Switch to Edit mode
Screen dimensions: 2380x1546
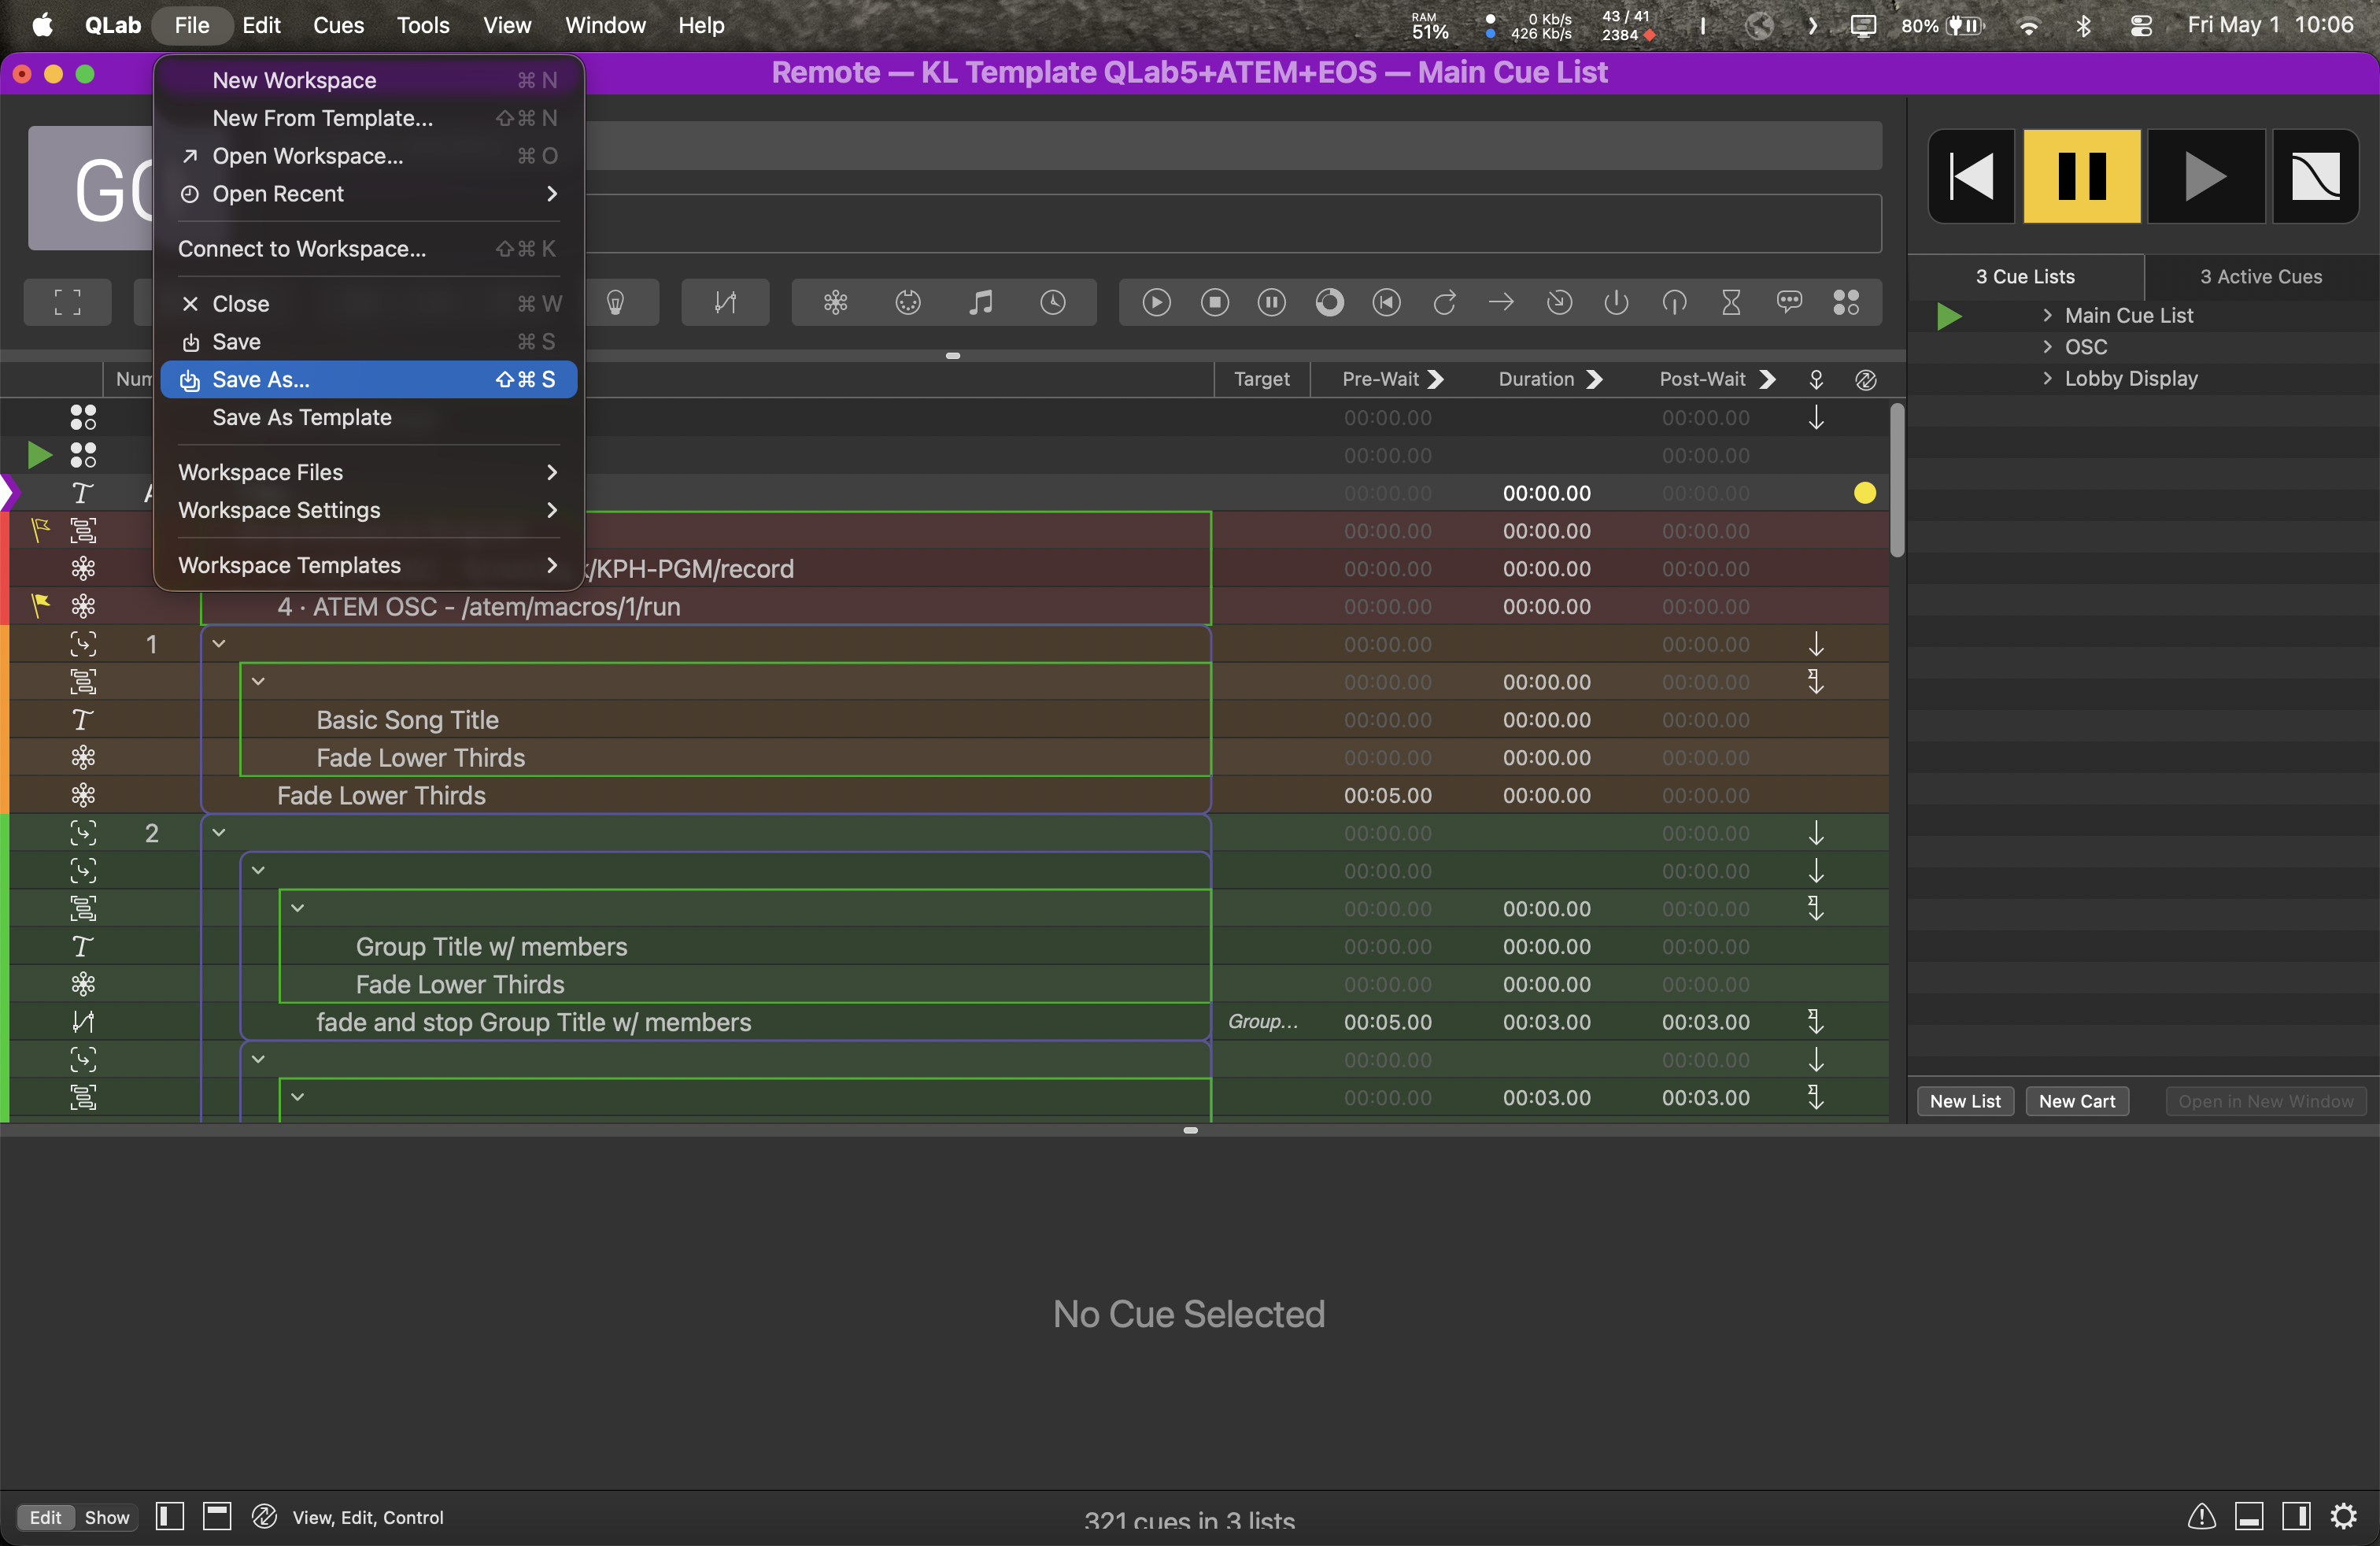(x=45, y=1517)
